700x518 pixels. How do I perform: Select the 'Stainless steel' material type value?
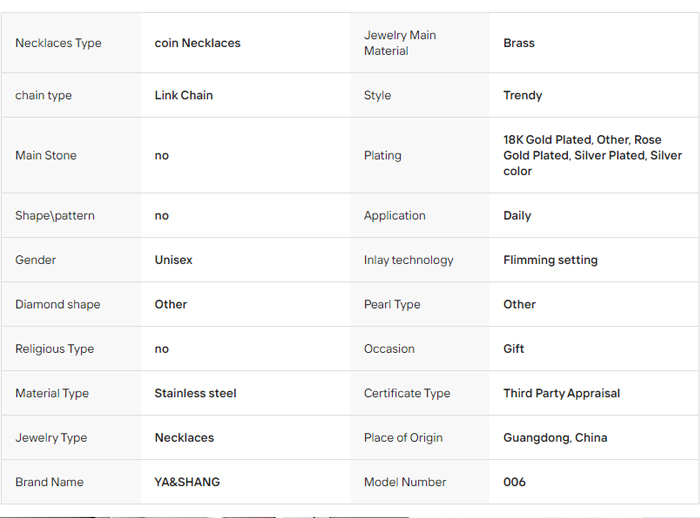(195, 394)
